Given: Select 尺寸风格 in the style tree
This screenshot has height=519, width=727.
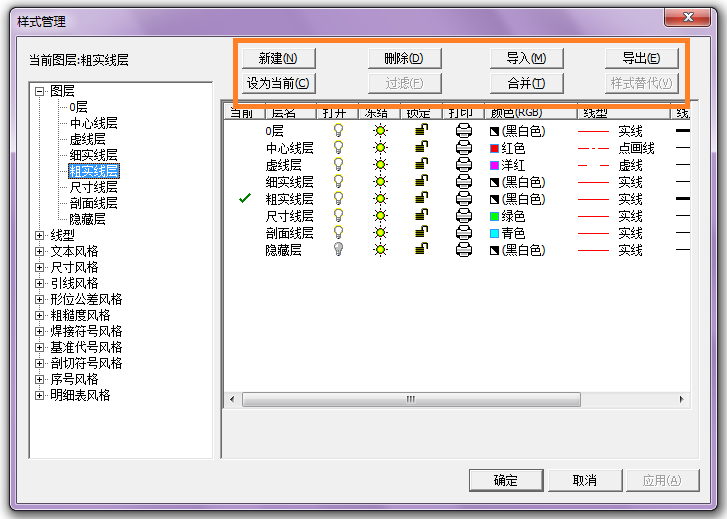Looking at the screenshot, I should [74, 267].
